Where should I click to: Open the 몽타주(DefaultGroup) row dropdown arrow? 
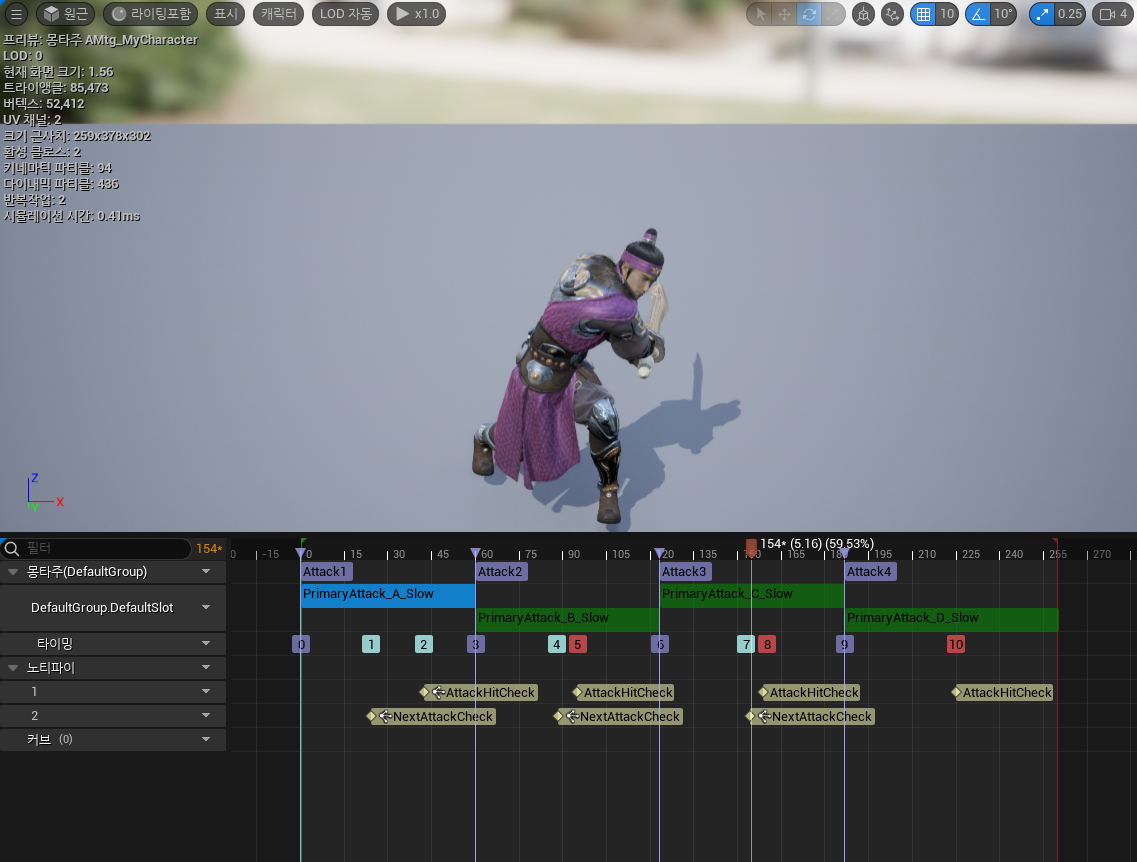pos(206,571)
